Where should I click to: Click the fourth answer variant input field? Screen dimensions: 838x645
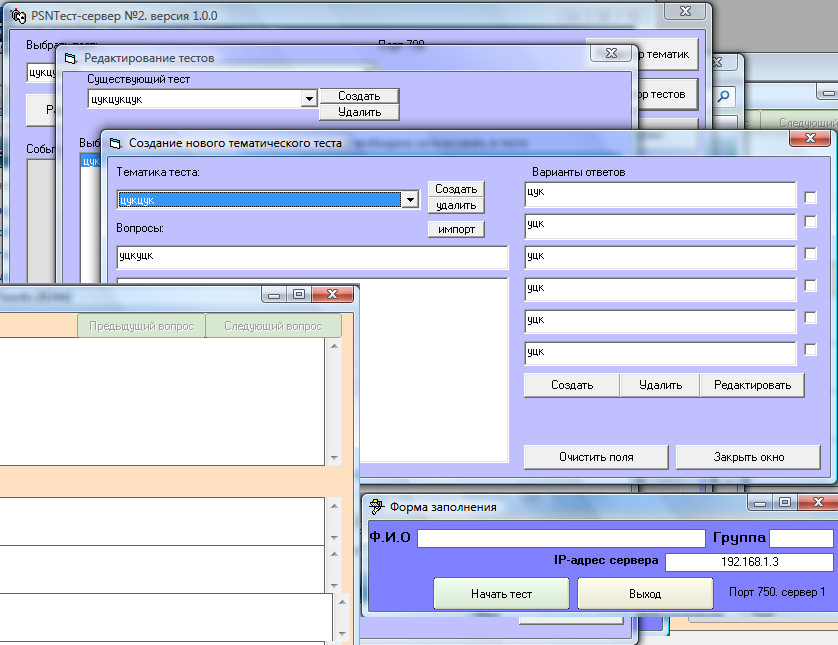tap(660, 290)
